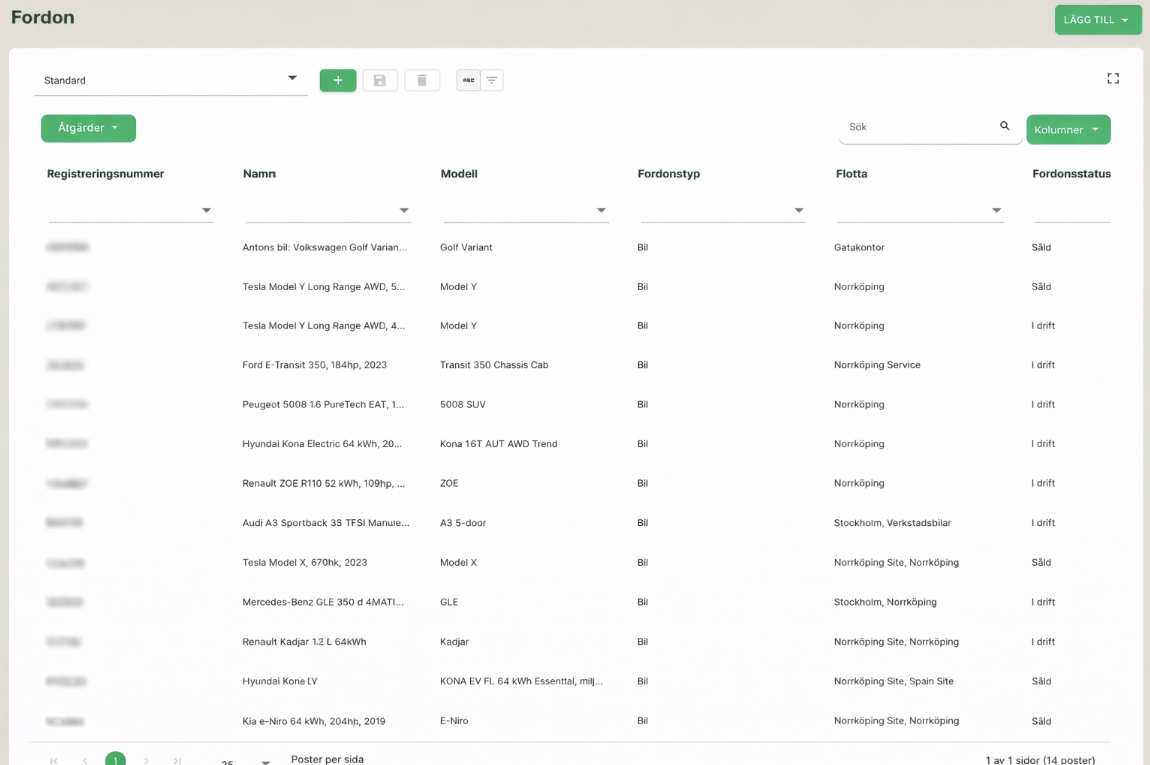Click the trash delete view icon
This screenshot has width=1150, height=765.
(422, 81)
